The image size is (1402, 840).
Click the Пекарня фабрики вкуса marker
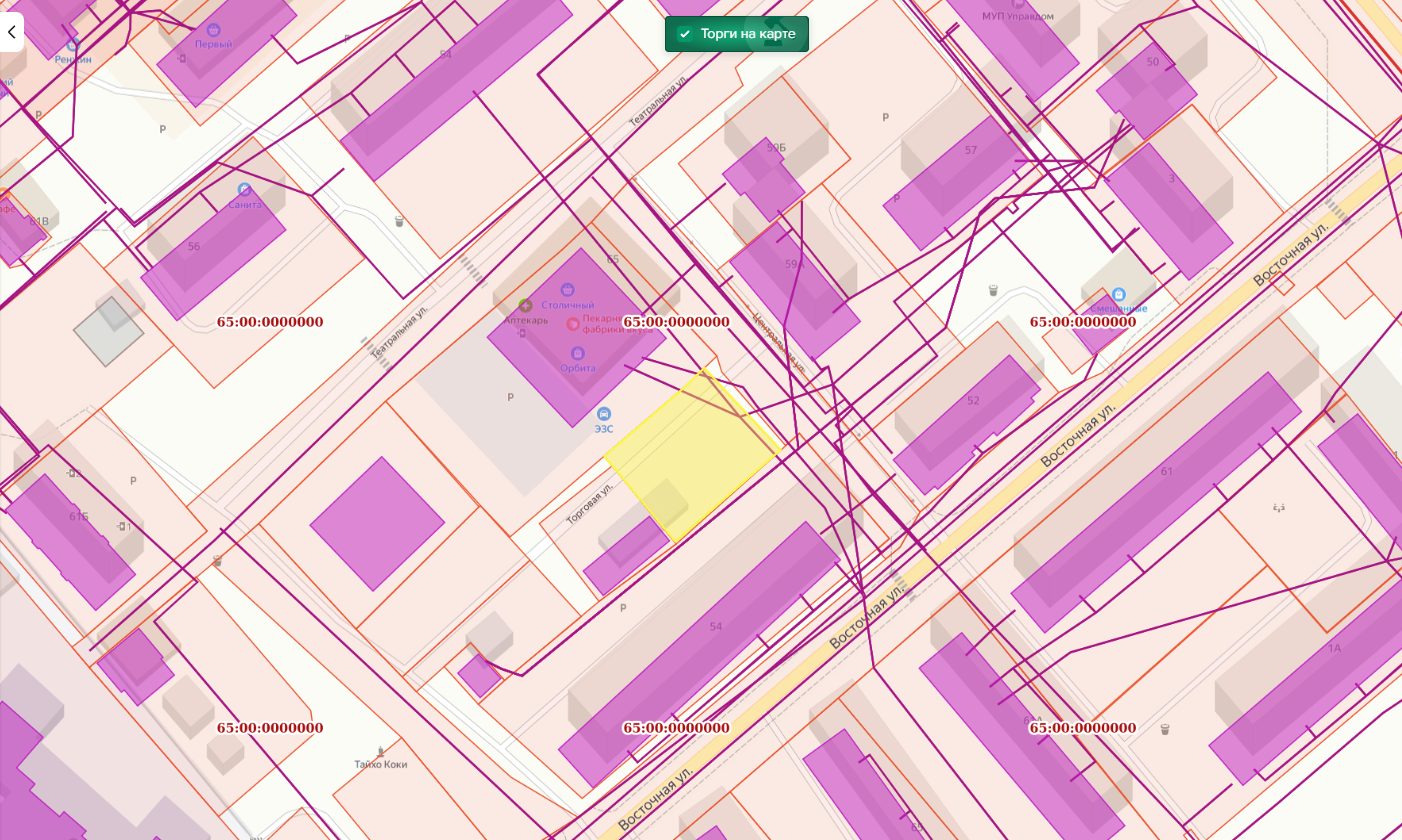[573, 323]
